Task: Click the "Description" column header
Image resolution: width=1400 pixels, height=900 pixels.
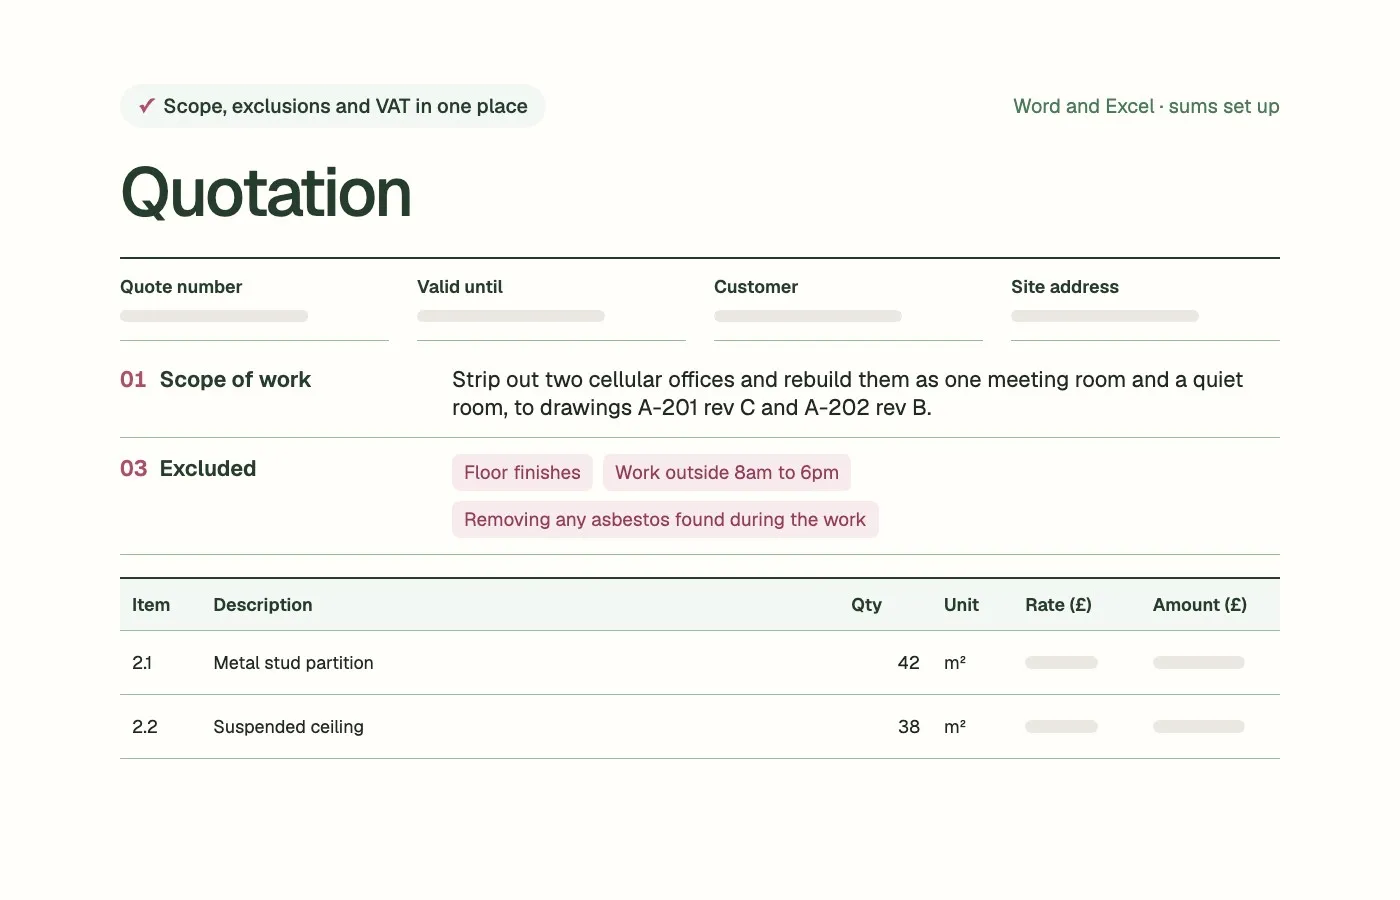Action: pos(263,605)
